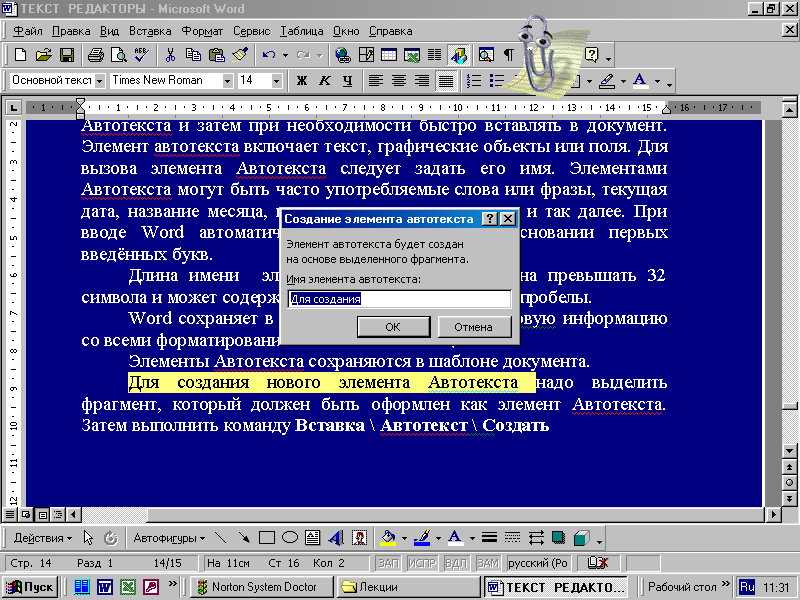800x600 pixels.
Task: Toggle underline Ч formatting
Action: (348, 81)
